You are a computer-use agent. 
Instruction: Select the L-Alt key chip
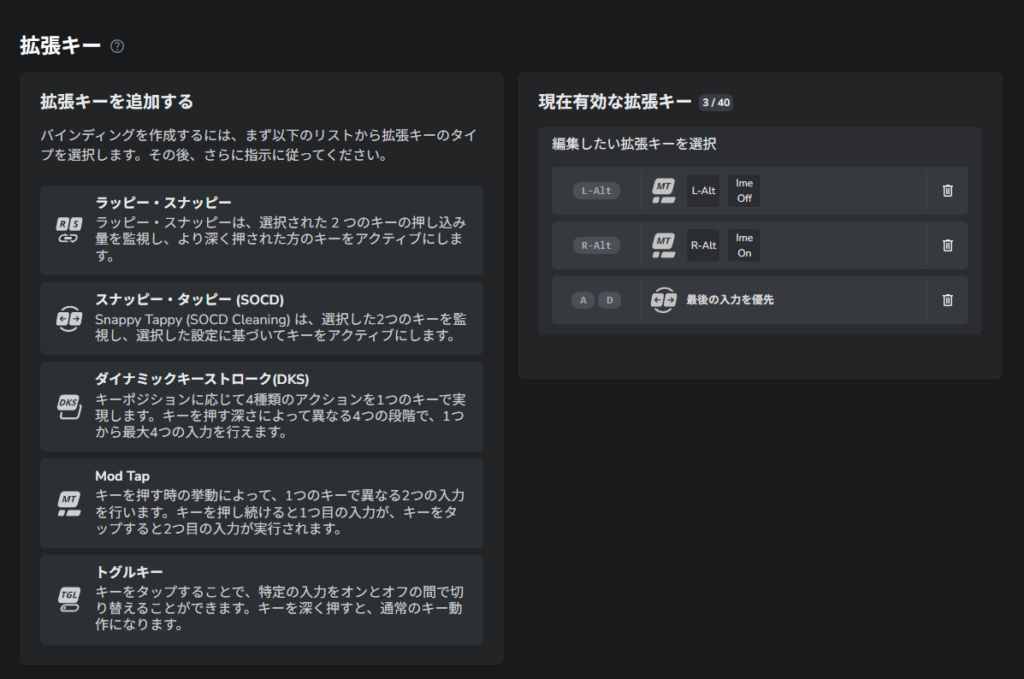point(597,191)
